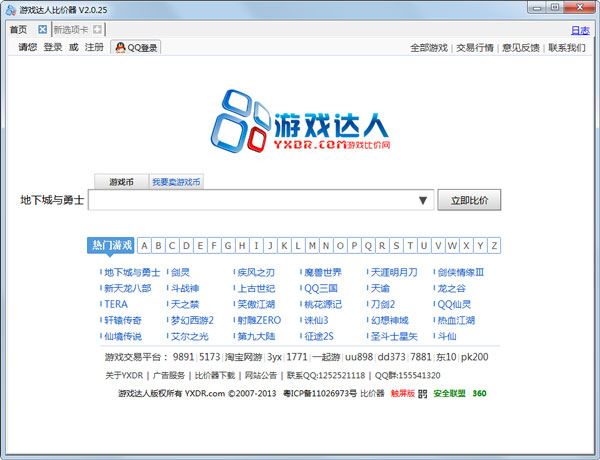Open the 比价器下载 link
Screen dimensions: 600x460
[x=215, y=375]
